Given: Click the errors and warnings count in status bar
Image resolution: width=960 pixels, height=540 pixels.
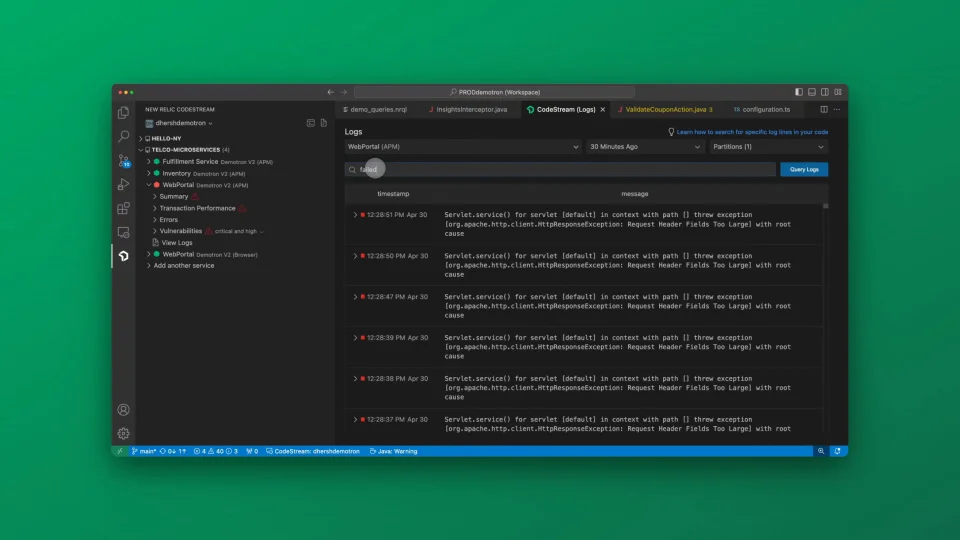Looking at the screenshot, I should coord(216,451).
